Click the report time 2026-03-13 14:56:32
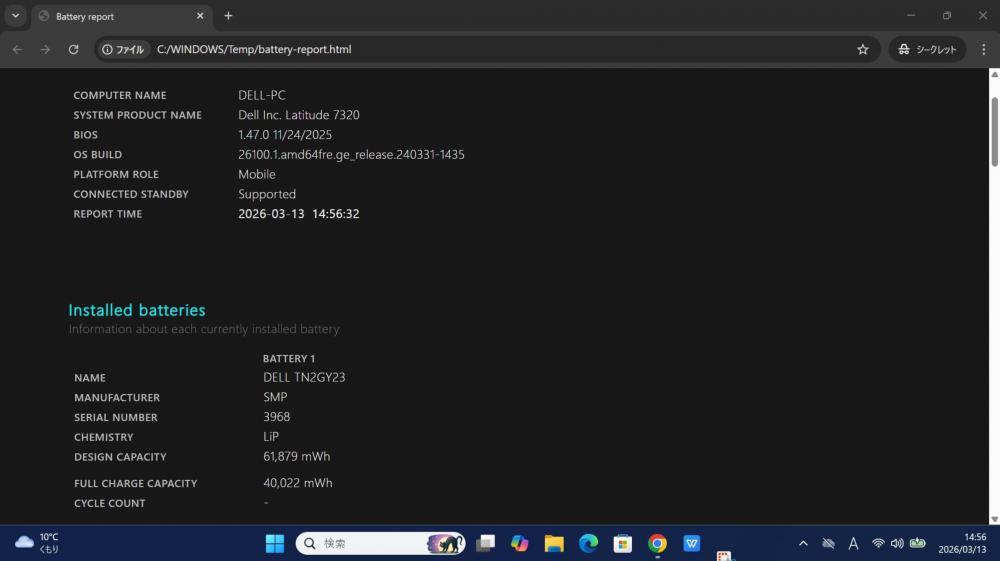The width and height of the screenshot is (1000, 561). pyautogui.click(x=298, y=214)
